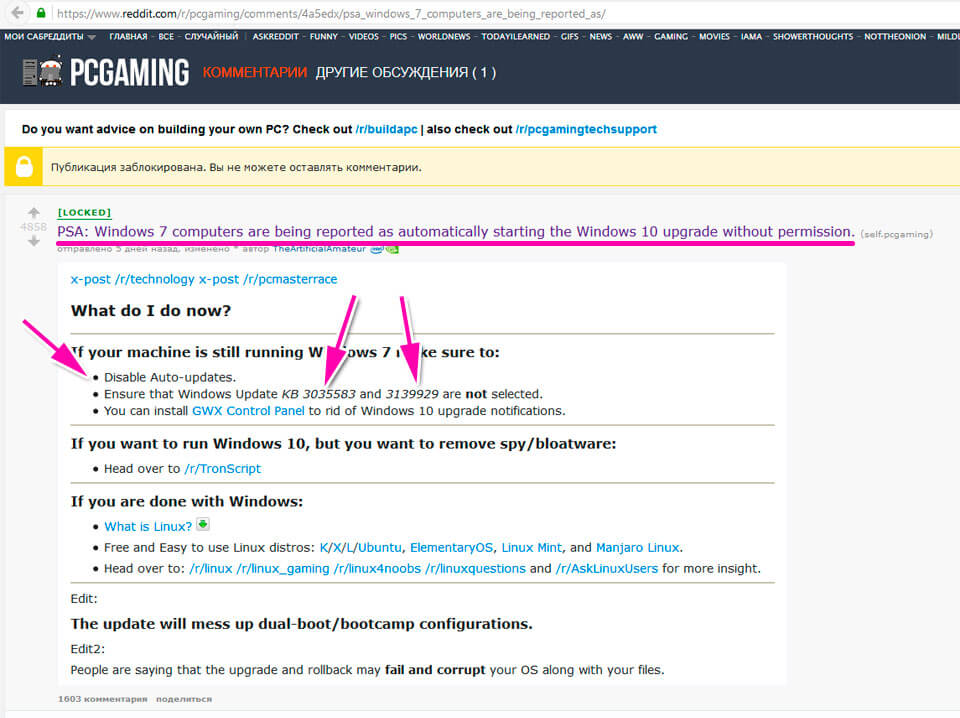Go to IAMA subreddit link
This screenshot has width=960, height=718.
click(751, 37)
